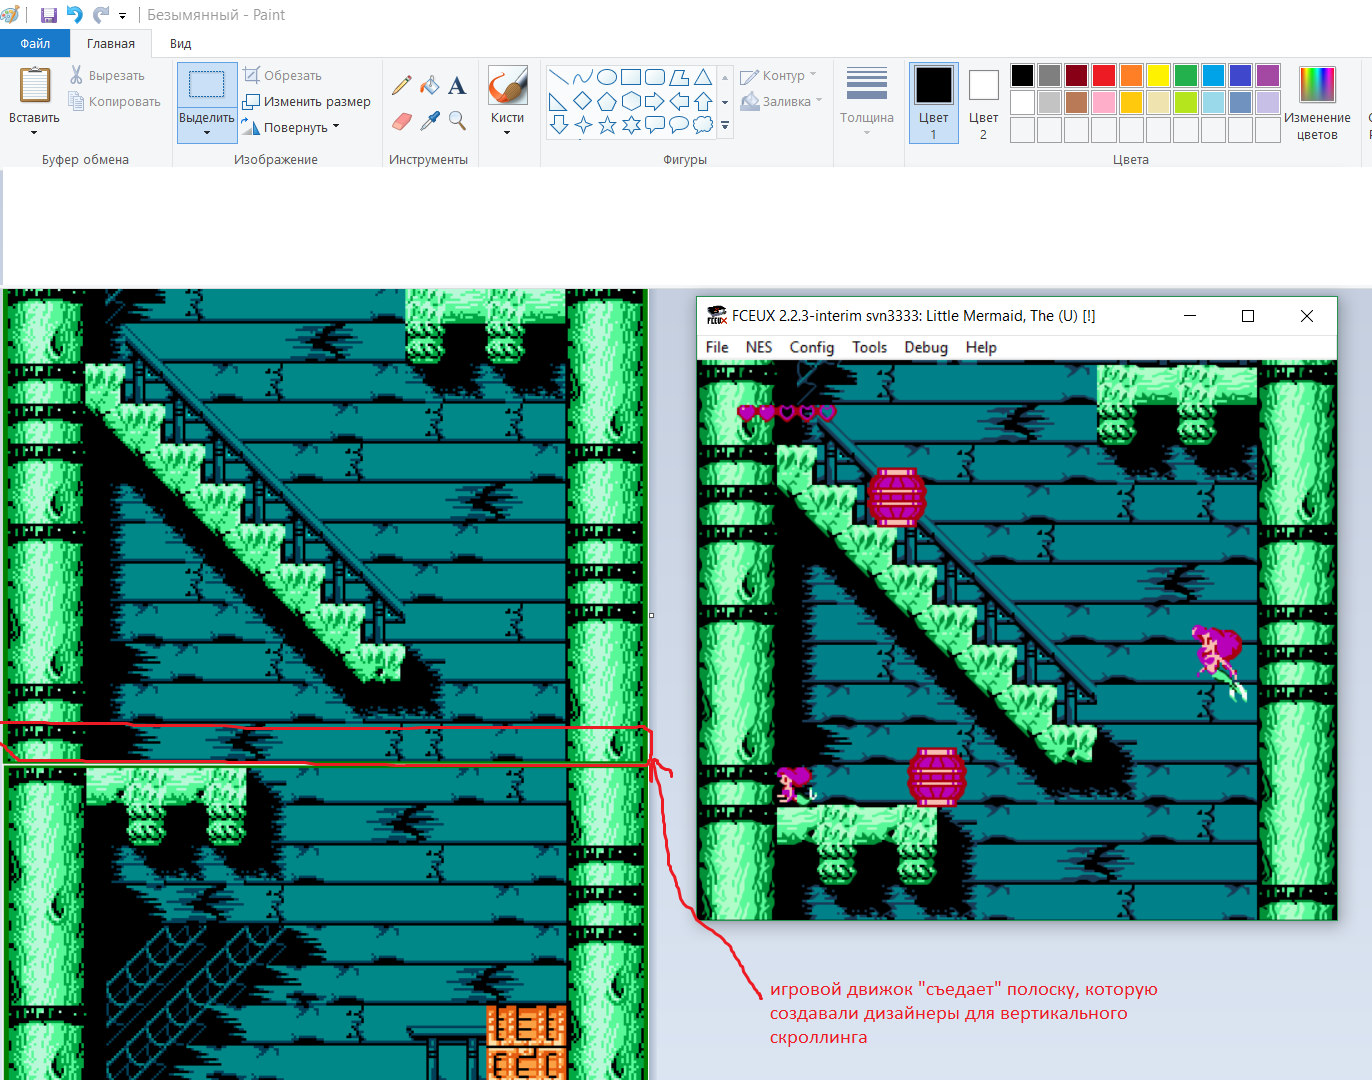Screen dimensions: 1372x1084
Task: Choose the Up arrow shape
Action: click(x=703, y=101)
